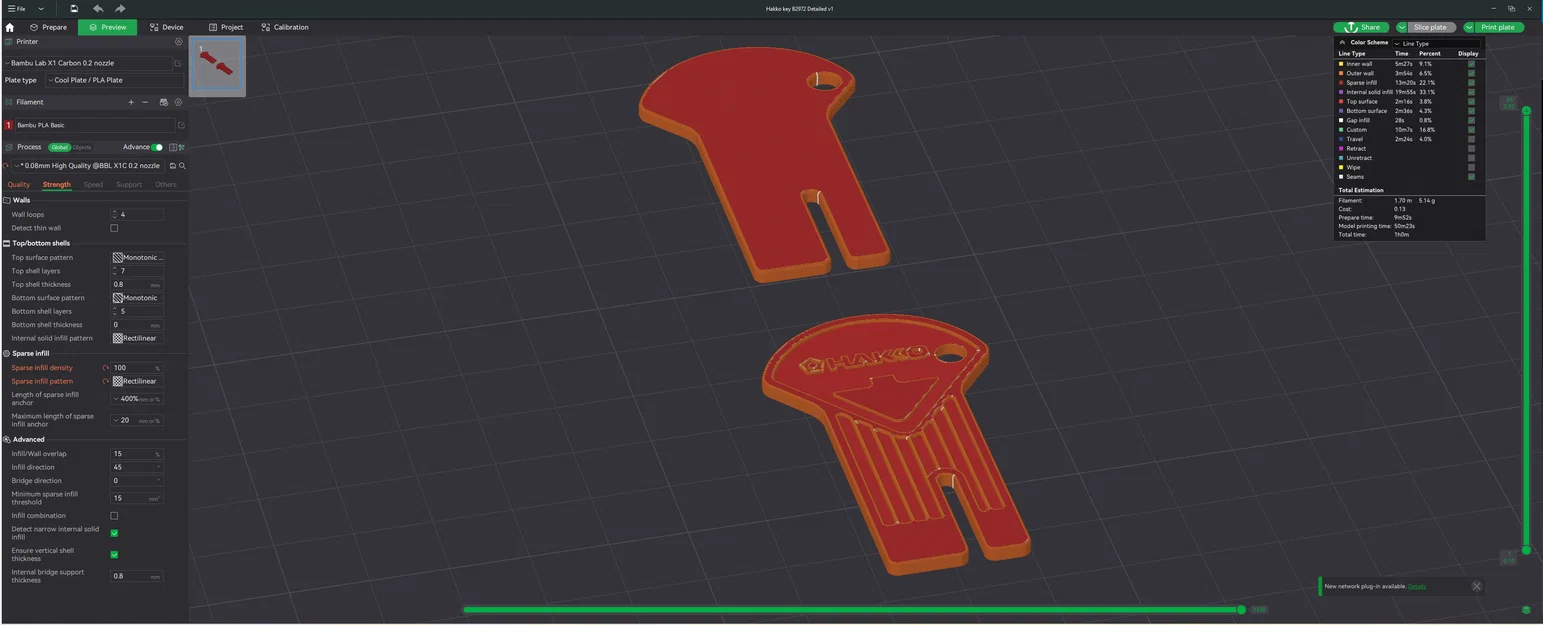Save the process preset

pos(173,166)
